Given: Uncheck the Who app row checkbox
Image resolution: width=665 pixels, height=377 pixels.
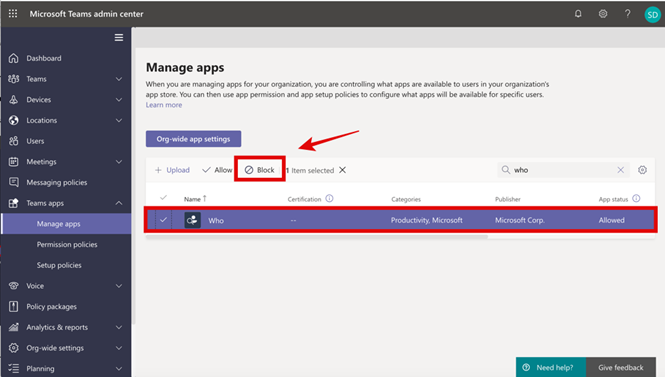Looking at the screenshot, I should pos(163,220).
